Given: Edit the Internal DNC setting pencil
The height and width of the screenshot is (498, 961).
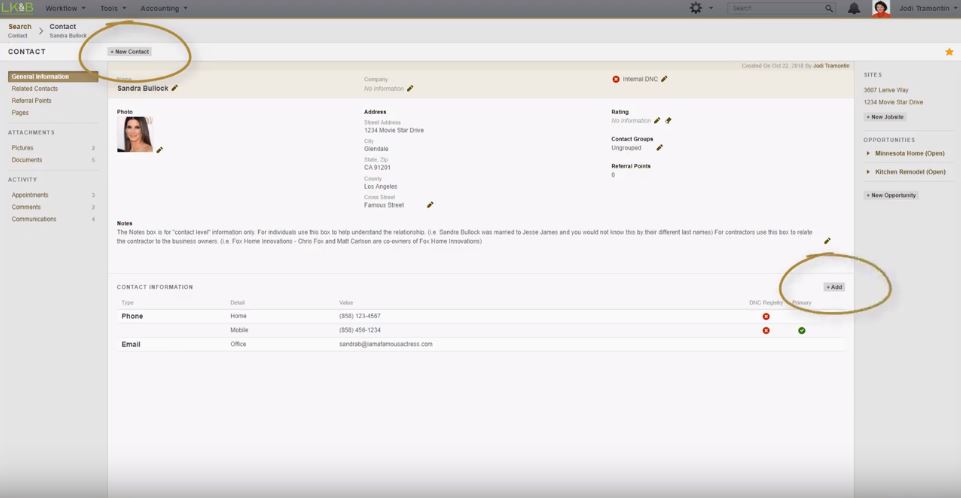Looking at the screenshot, I should click(664, 79).
